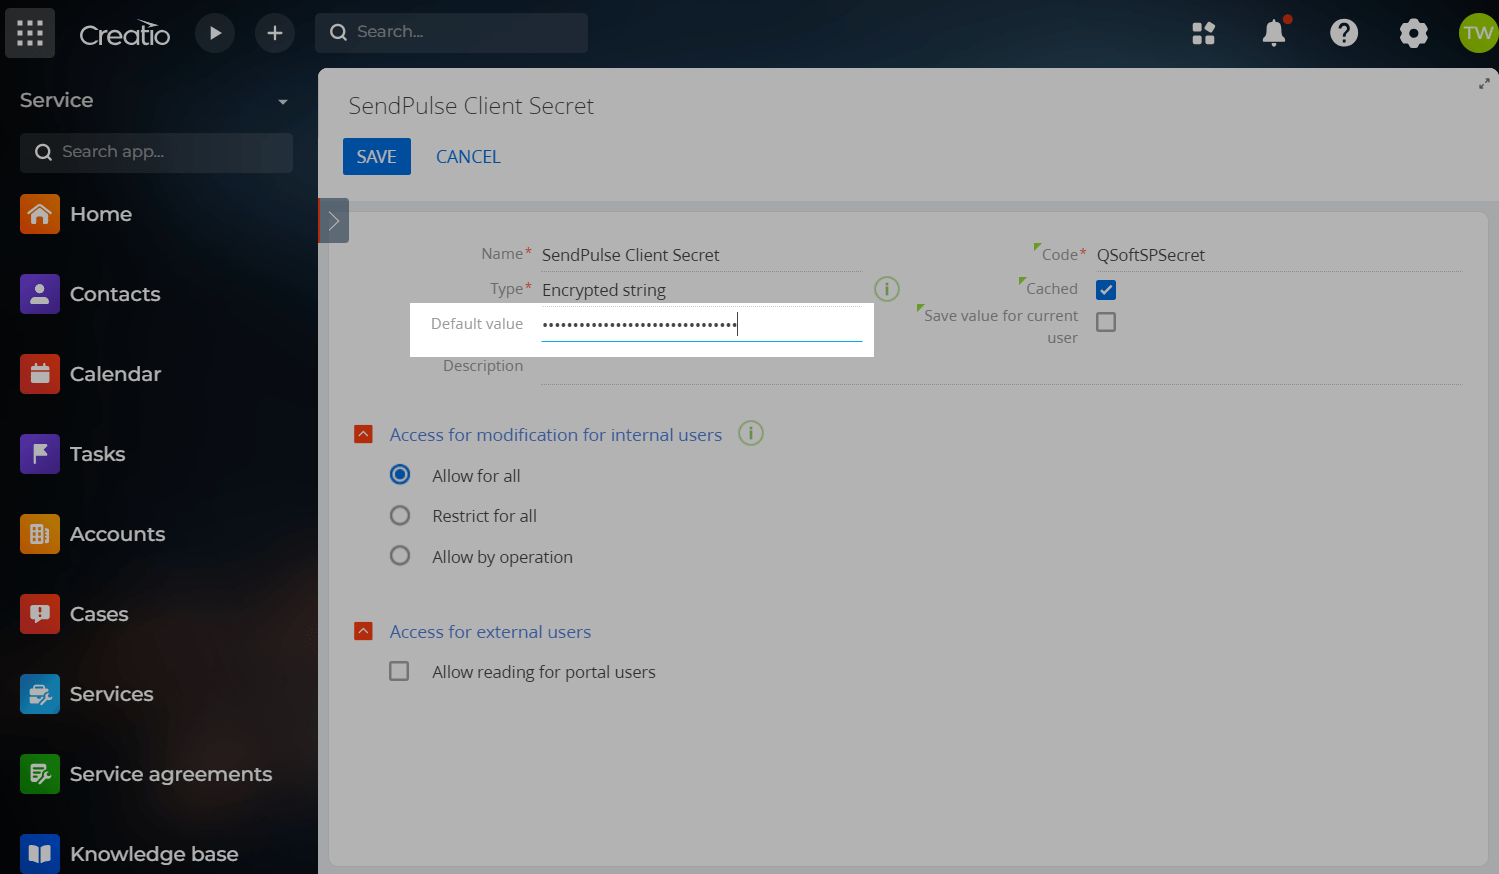The width and height of the screenshot is (1499, 874).
Task: Open the app launcher grid icon
Action: (30, 33)
